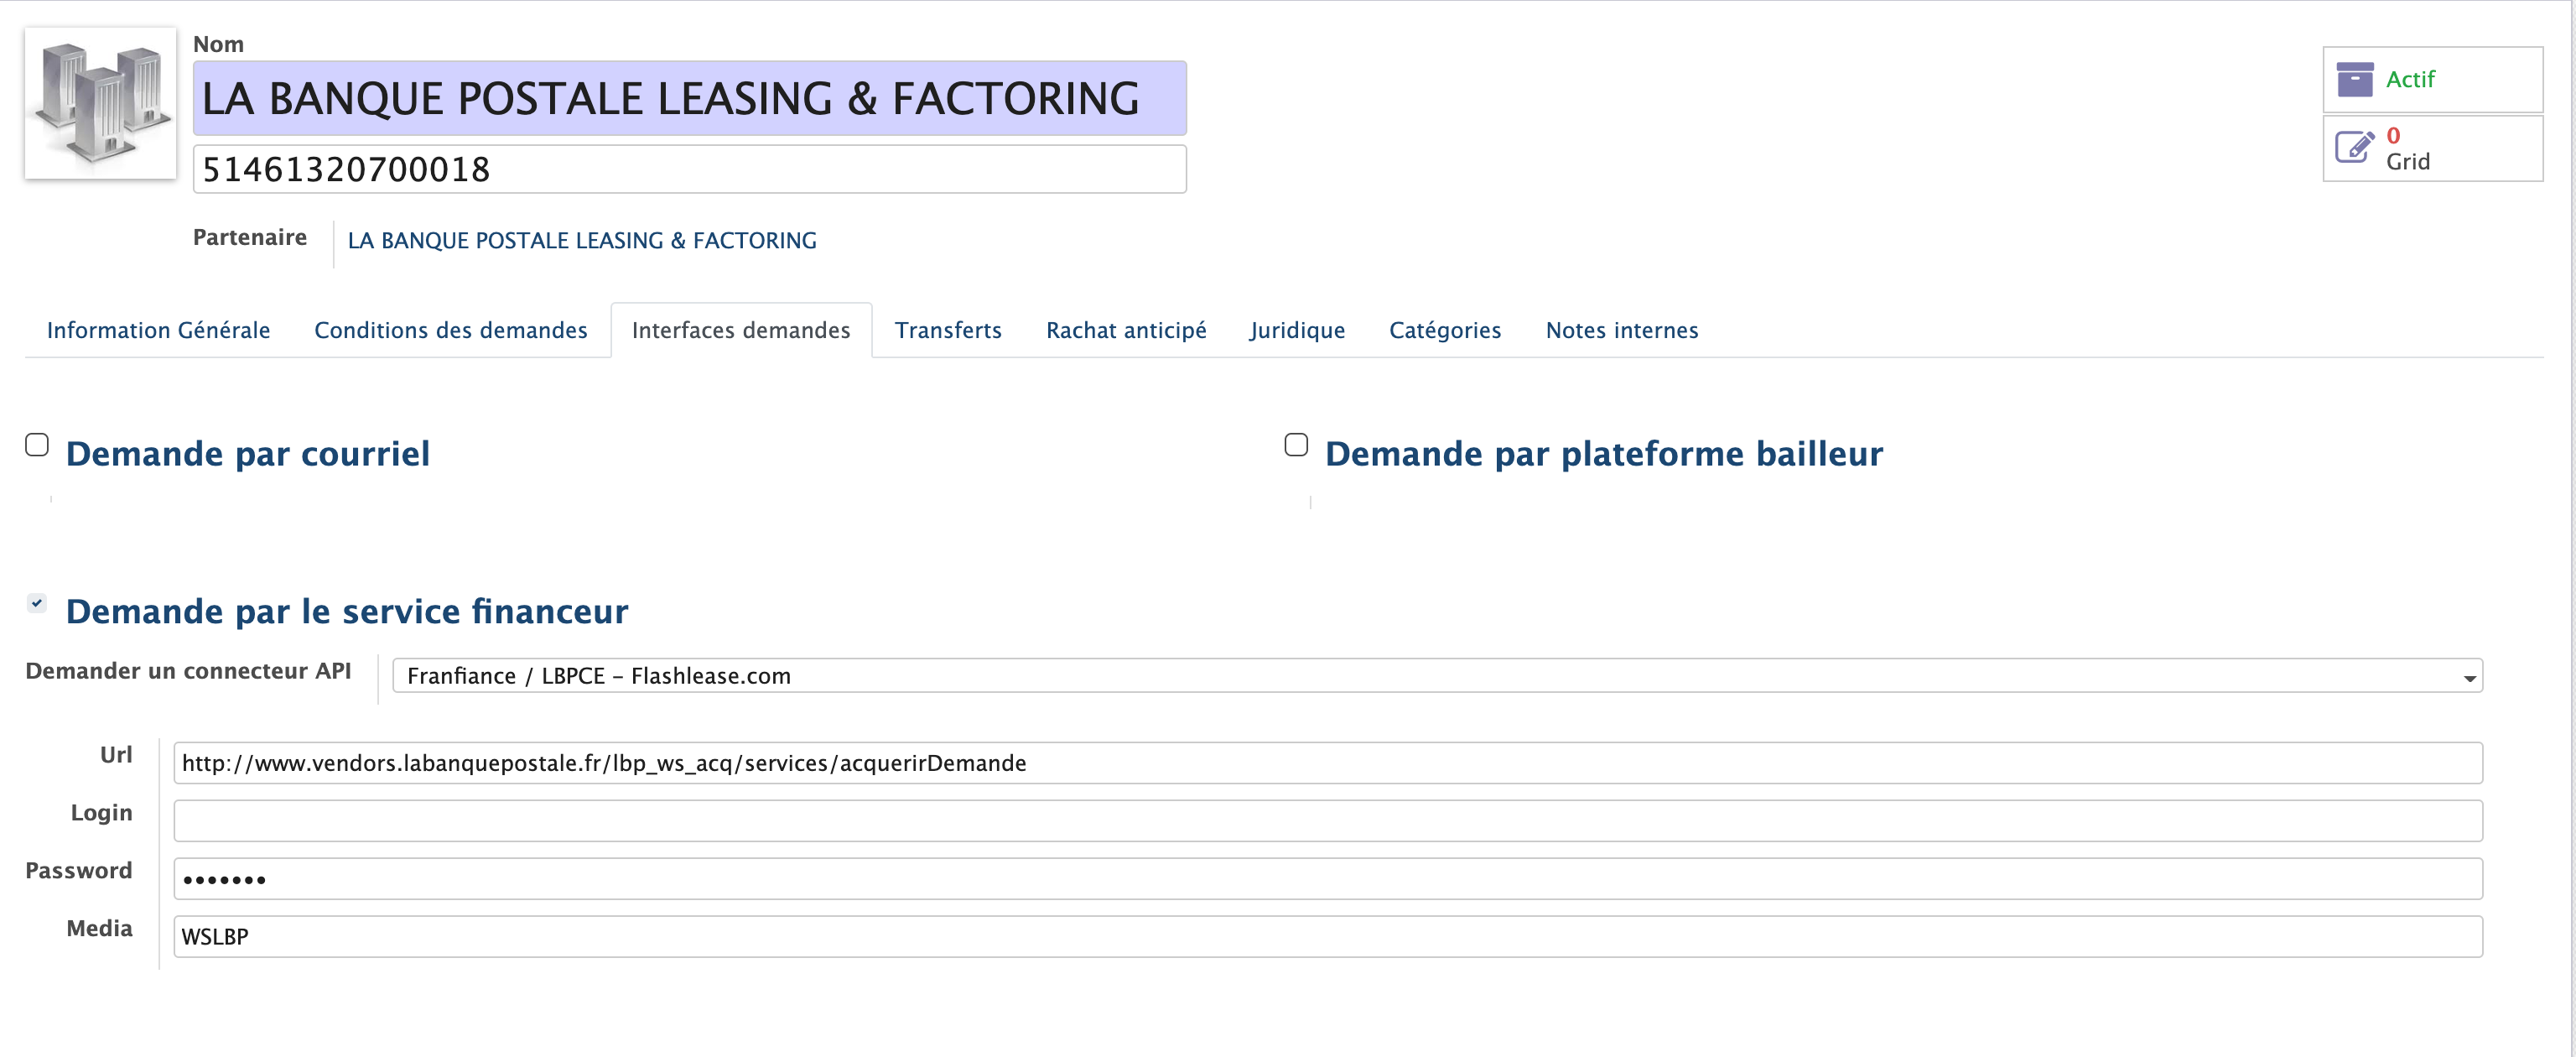The width and height of the screenshot is (2576, 1057).
Task: Enable Demande par courriel checkbox
Action: [37, 445]
